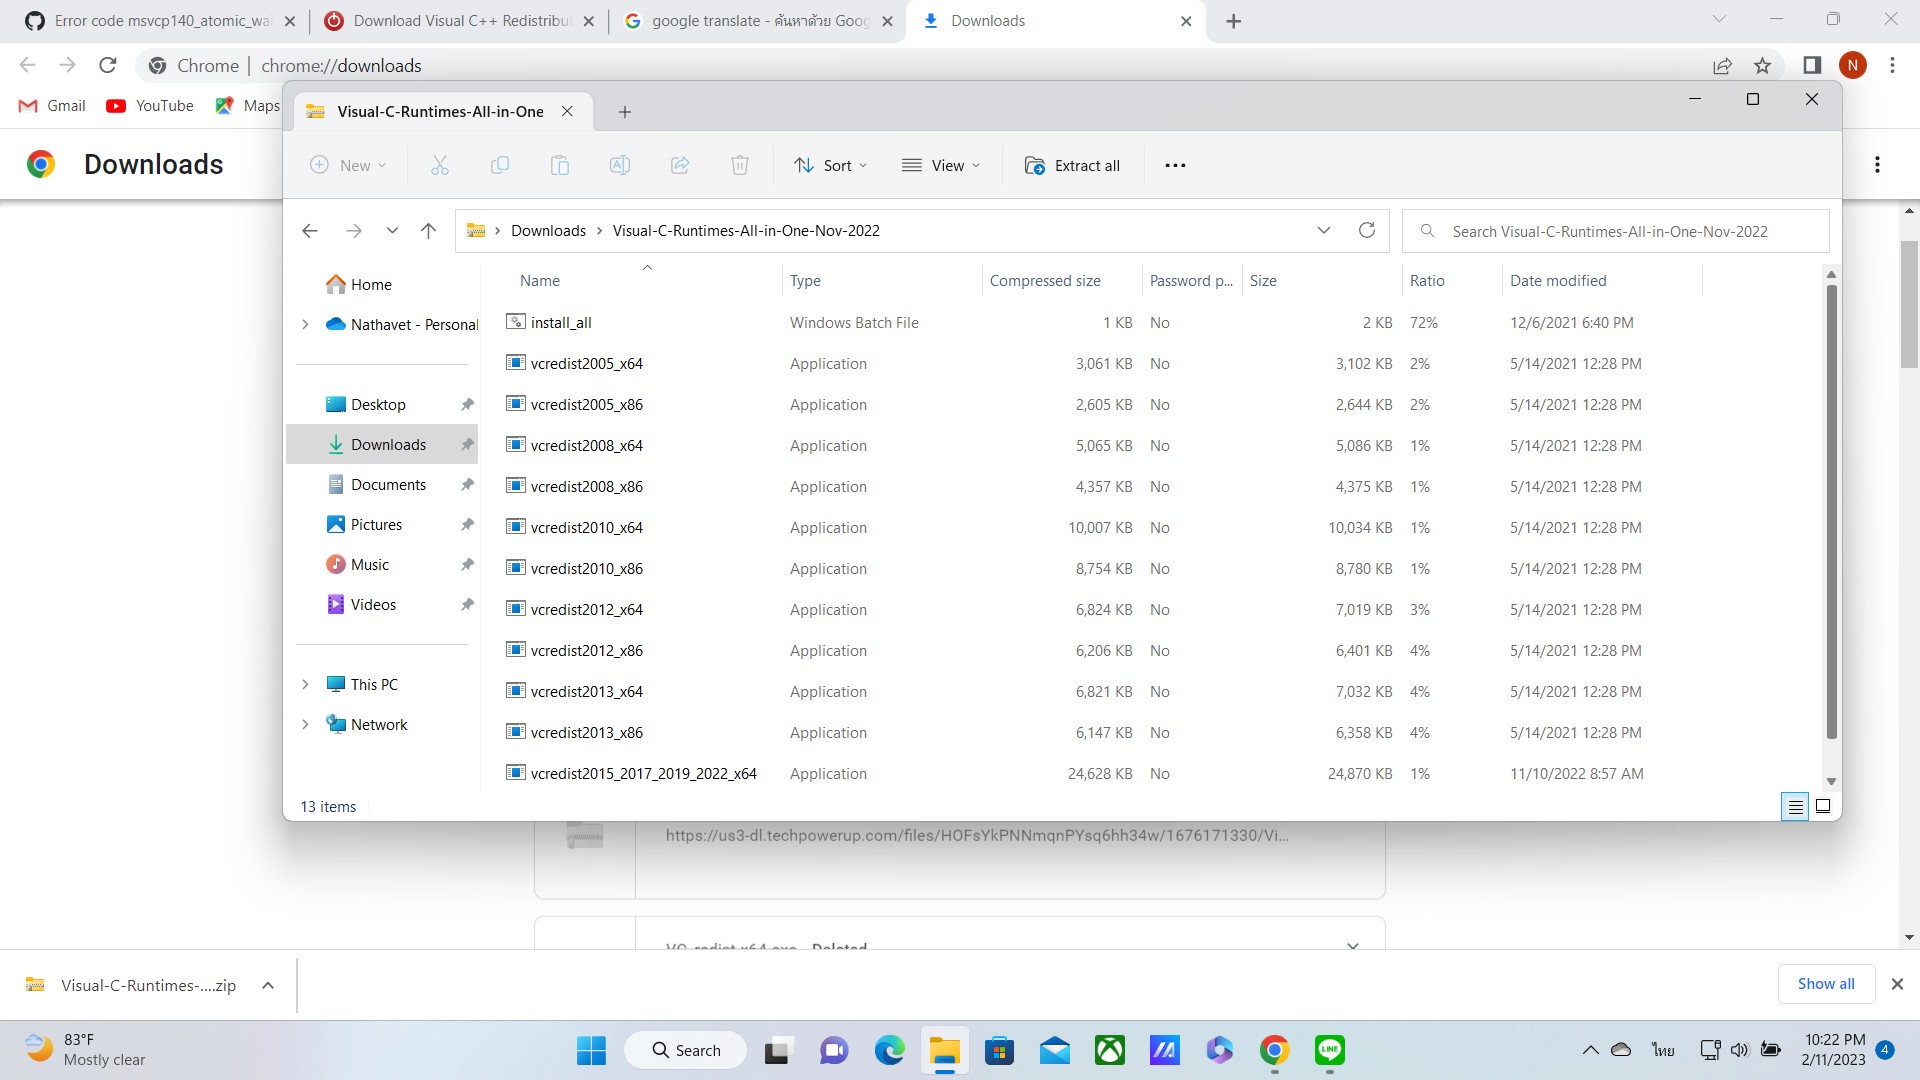Open the address bar history dropdown
Viewport: 1920px width, 1080px height.
[x=1324, y=230]
